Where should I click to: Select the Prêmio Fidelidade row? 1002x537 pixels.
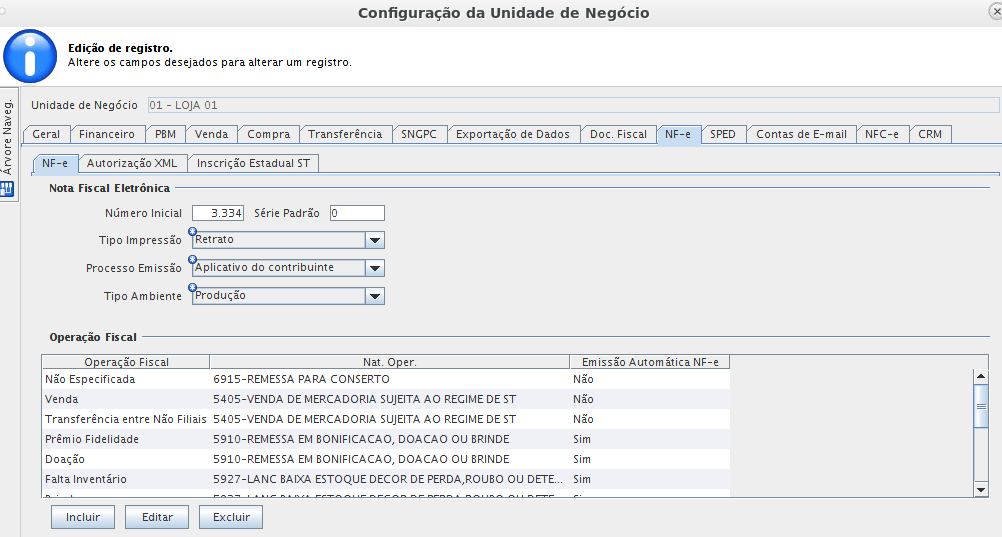click(386, 439)
